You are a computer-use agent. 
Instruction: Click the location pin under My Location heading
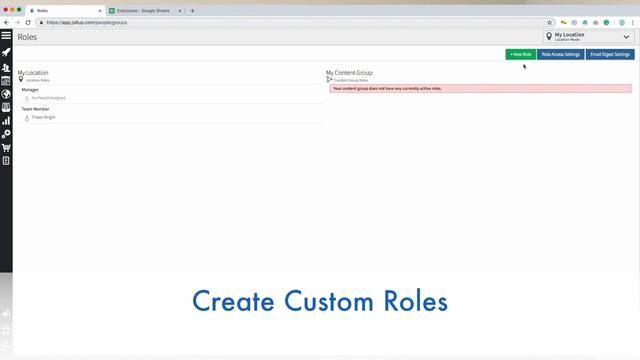click(x=21, y=80)
